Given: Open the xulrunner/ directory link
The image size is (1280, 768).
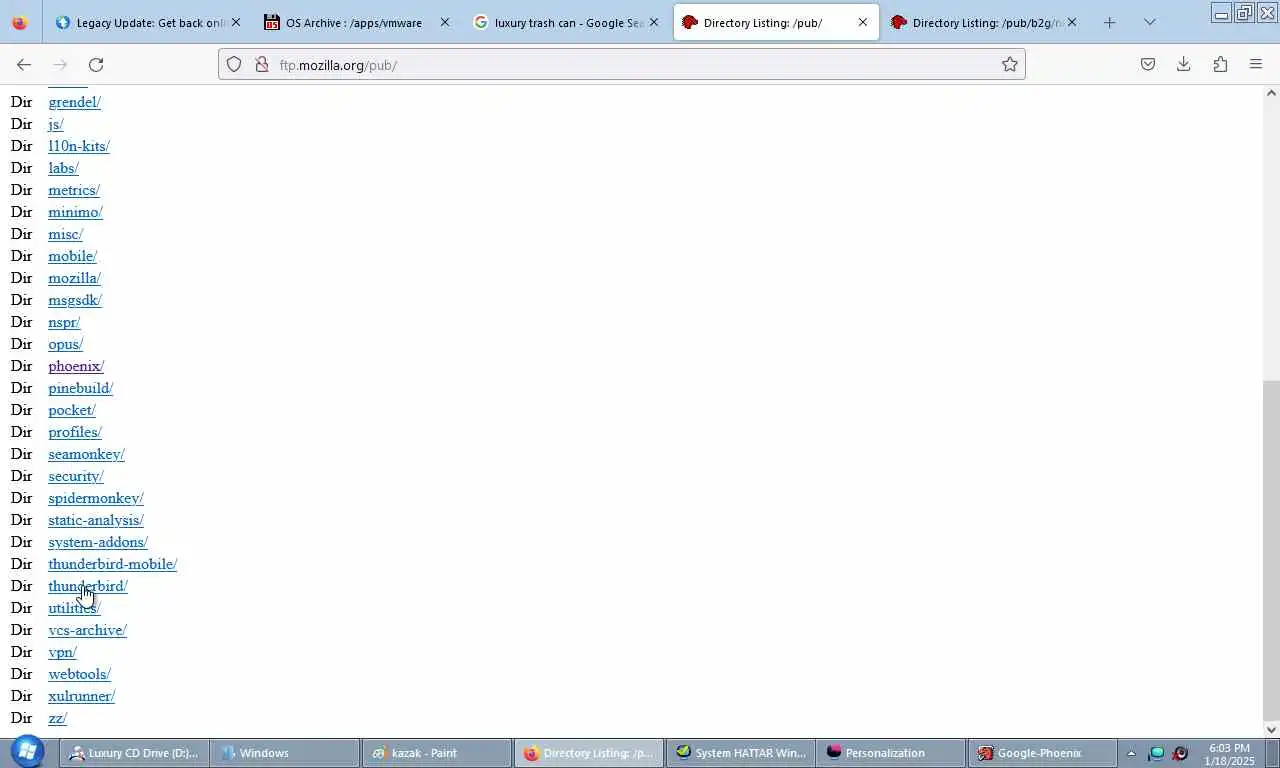Looking at the screenshot, I should pyautogui.click(x=81, y=696).
